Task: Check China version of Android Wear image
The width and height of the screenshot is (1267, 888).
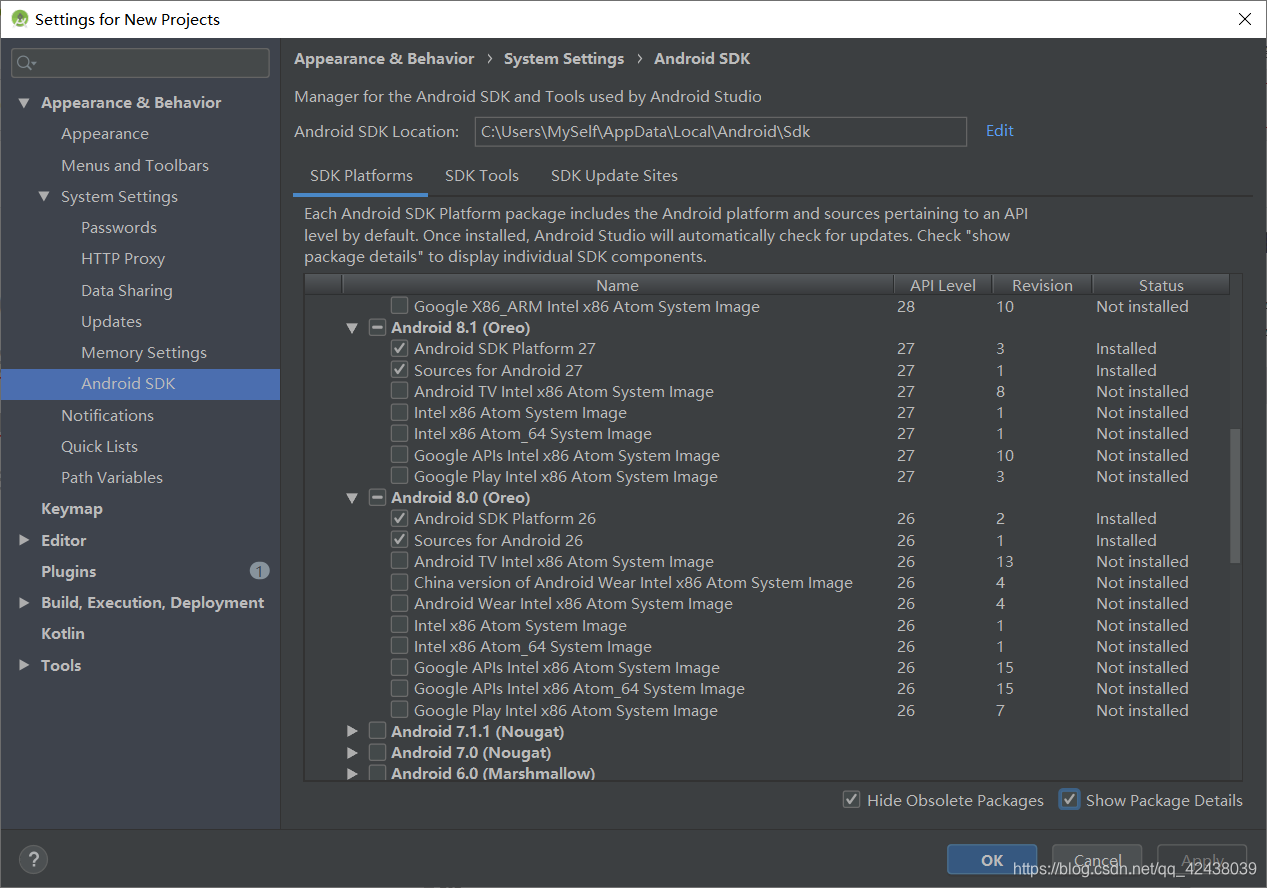Action: pyautogui.click(x=399, y=582)
